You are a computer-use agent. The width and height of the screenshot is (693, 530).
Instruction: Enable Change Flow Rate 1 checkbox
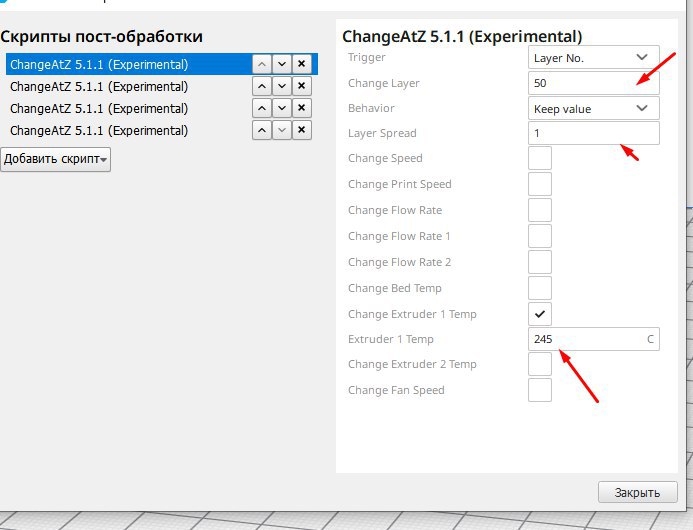(x=540, y=236)
